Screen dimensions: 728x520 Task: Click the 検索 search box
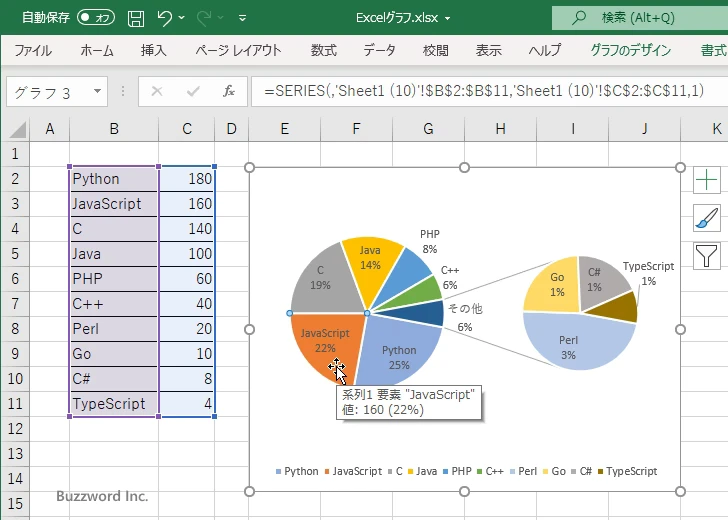point(640,18)
